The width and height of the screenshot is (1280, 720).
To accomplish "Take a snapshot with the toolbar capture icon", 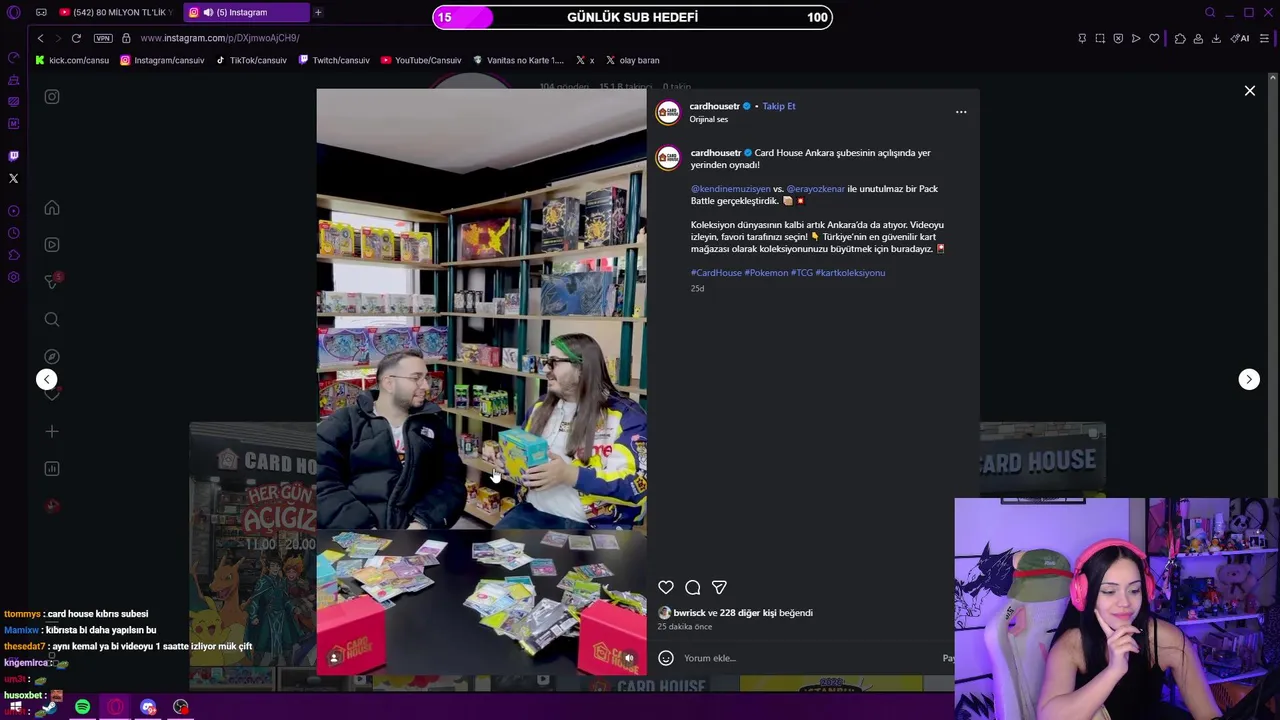I will 1100,38.
